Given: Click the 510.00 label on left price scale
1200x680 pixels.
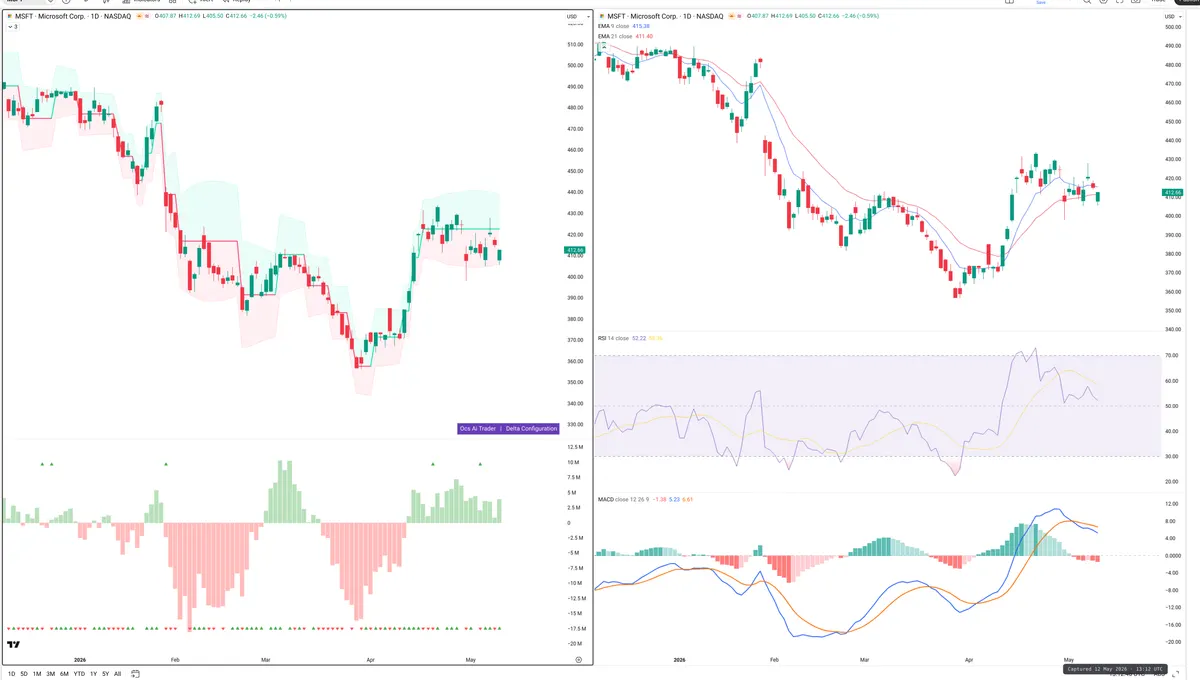Looking at the screenshot, I should point(574,44).
